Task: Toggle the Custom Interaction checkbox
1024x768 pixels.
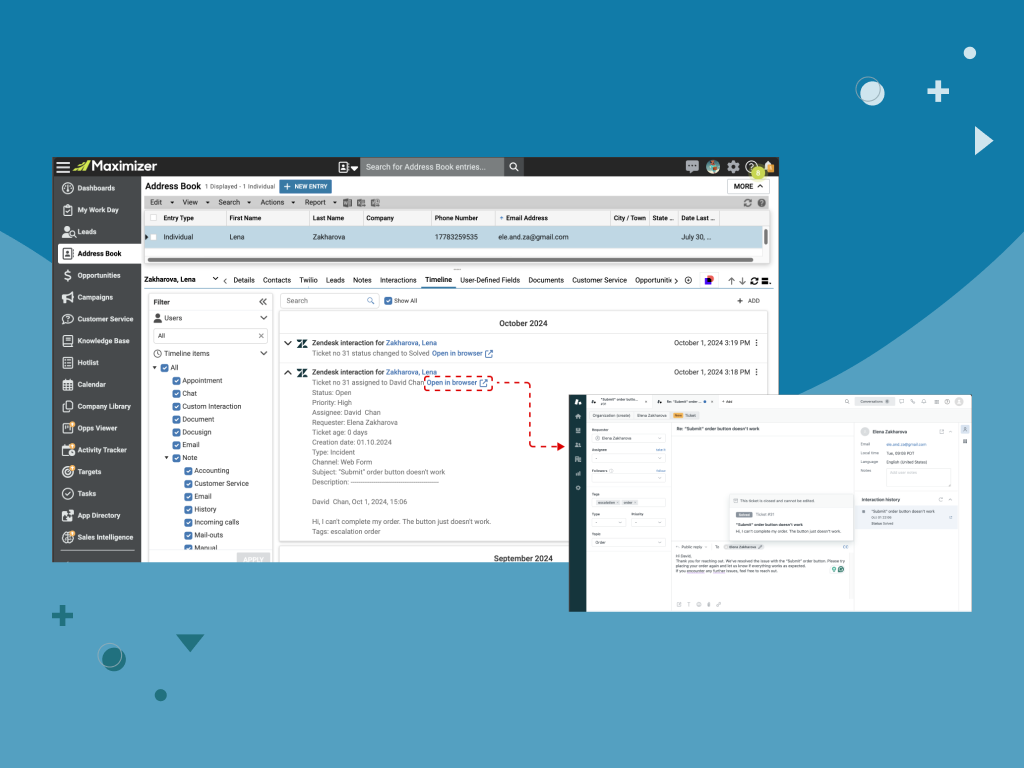Action: click(x=176, y=406)
